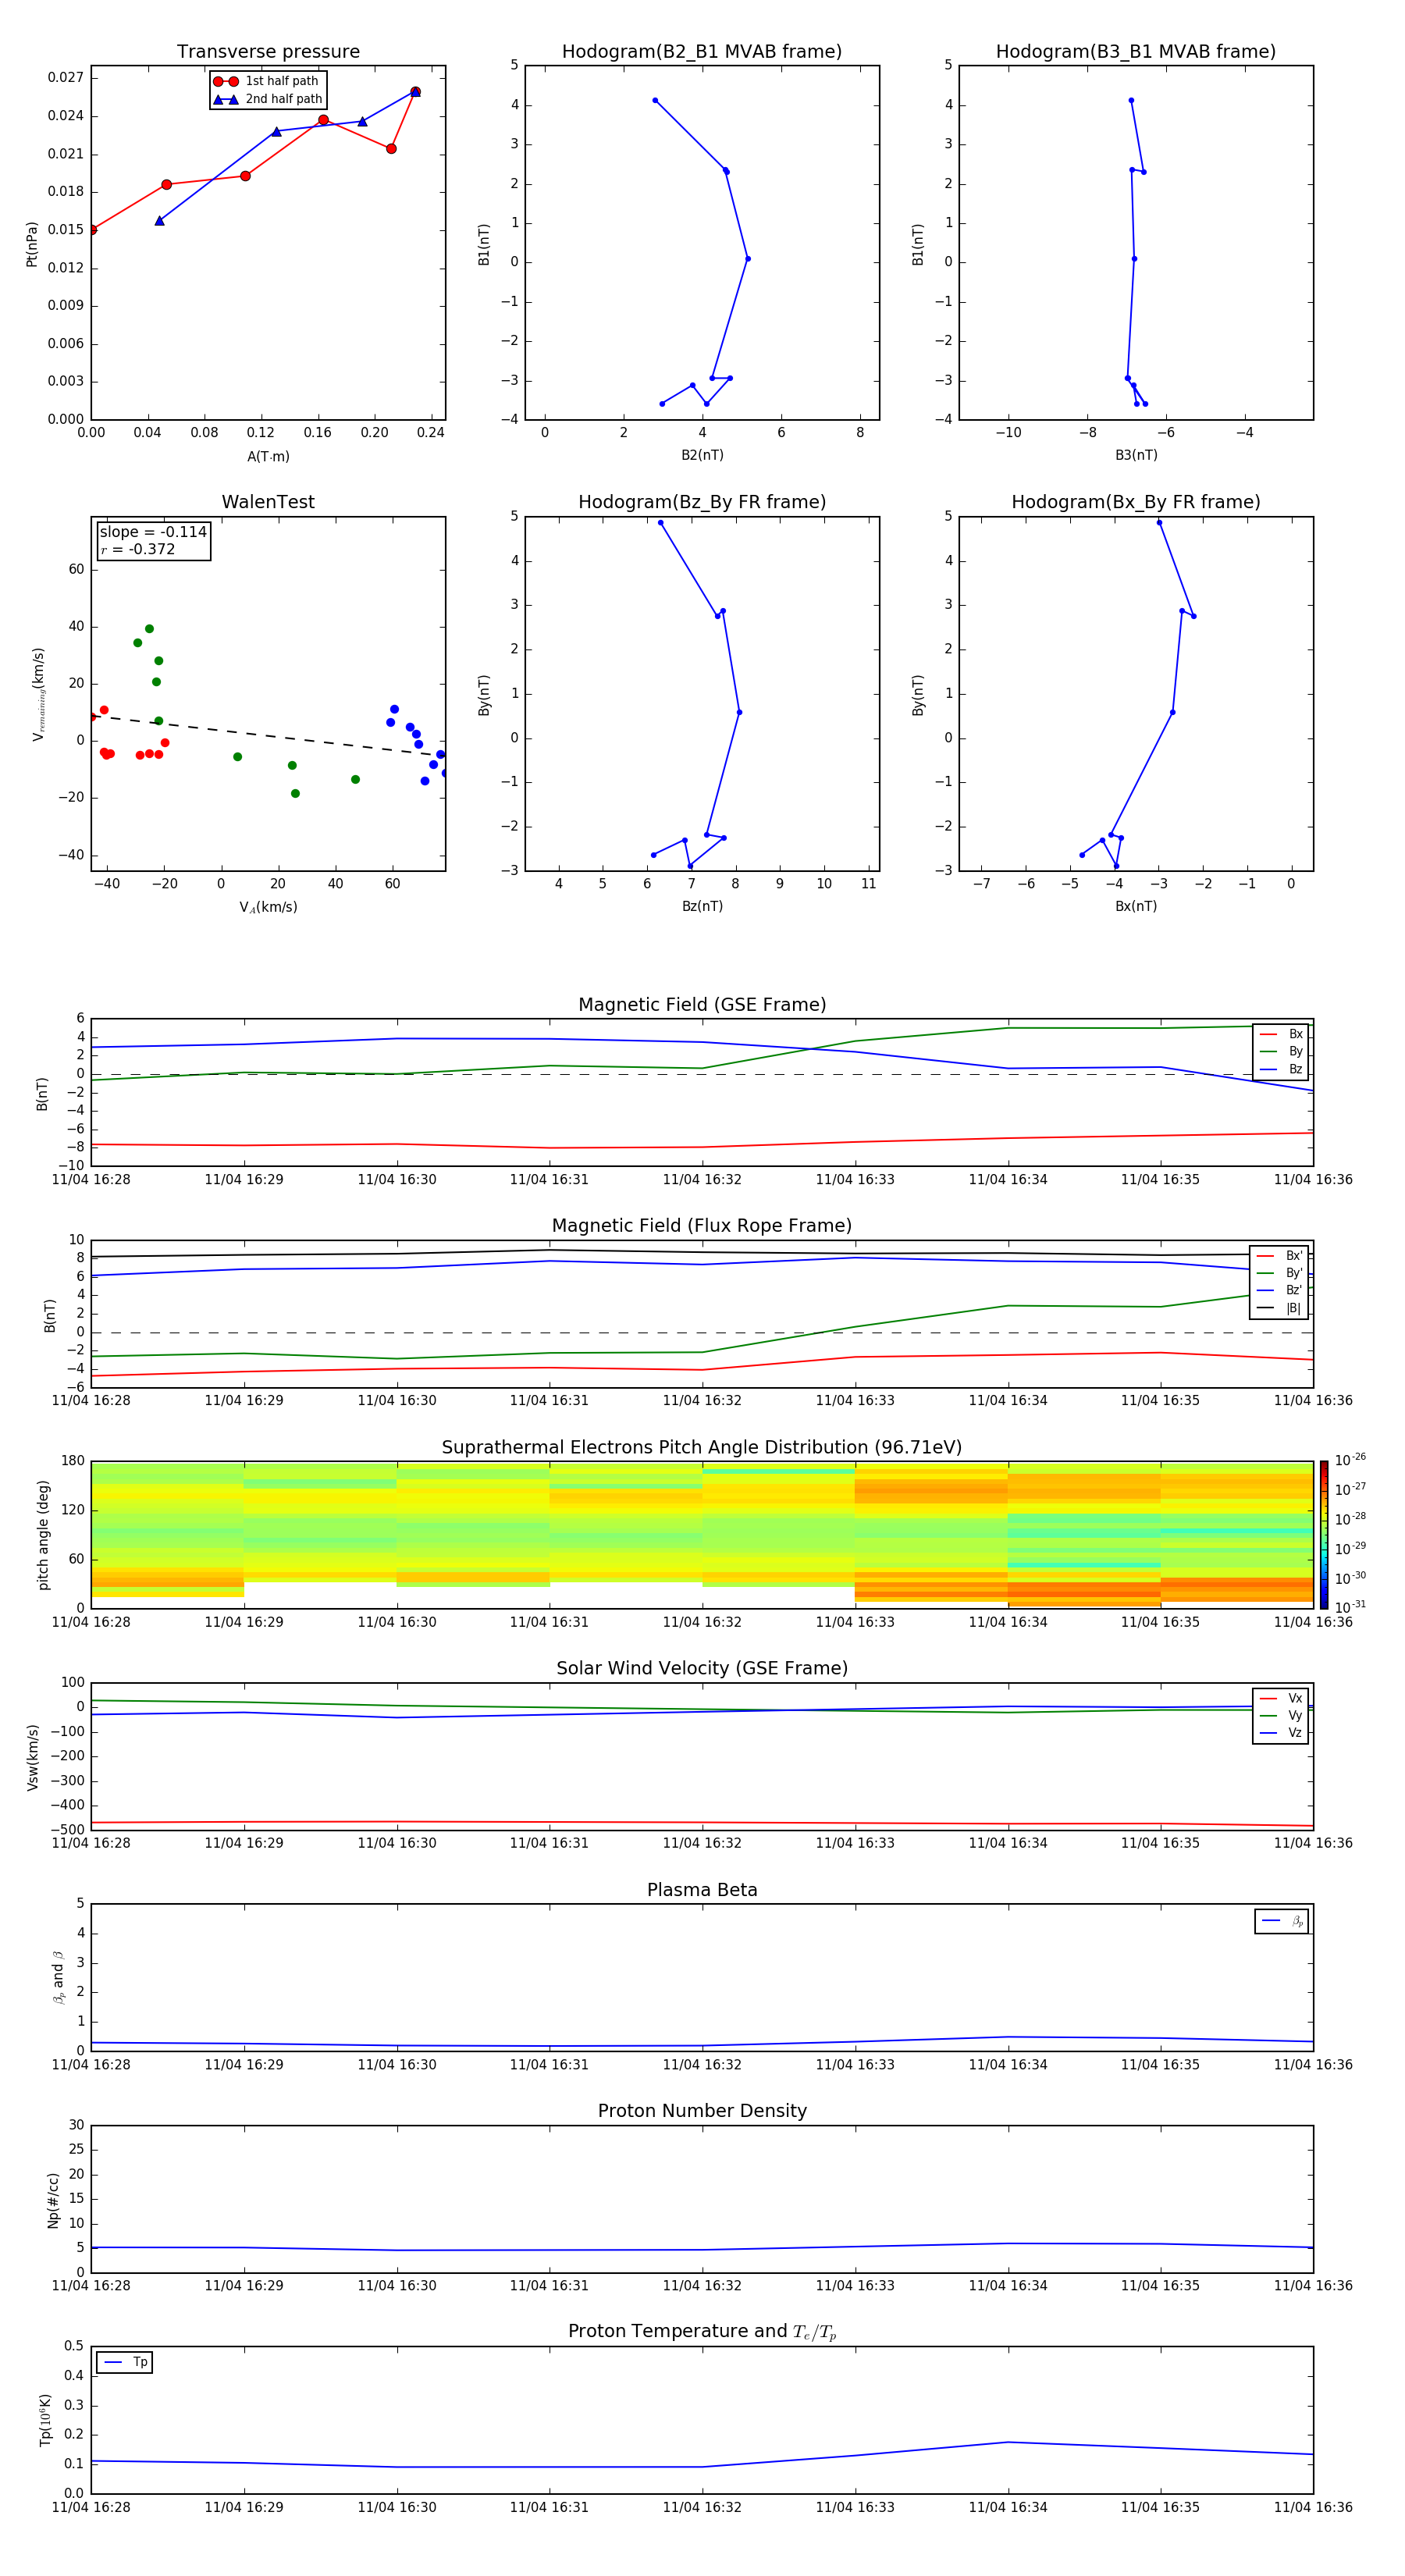1405x2576 pixels.
Task: Click the Proton Temperature plot title
Action: point(702,2331)
